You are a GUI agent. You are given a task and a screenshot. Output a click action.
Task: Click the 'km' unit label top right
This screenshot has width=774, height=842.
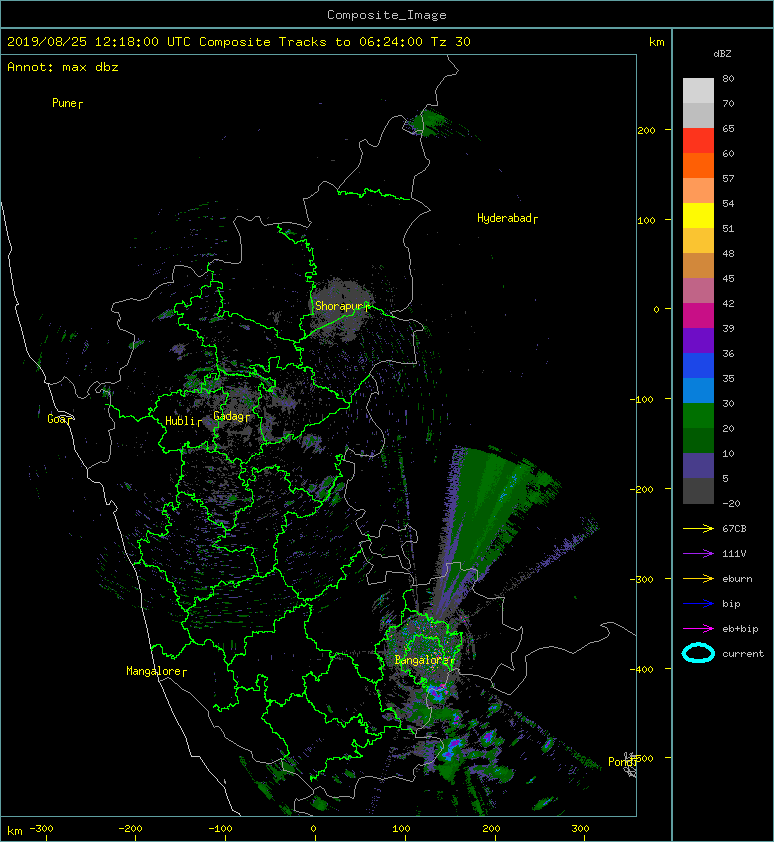pyautogui.click(x=656, y=42)
